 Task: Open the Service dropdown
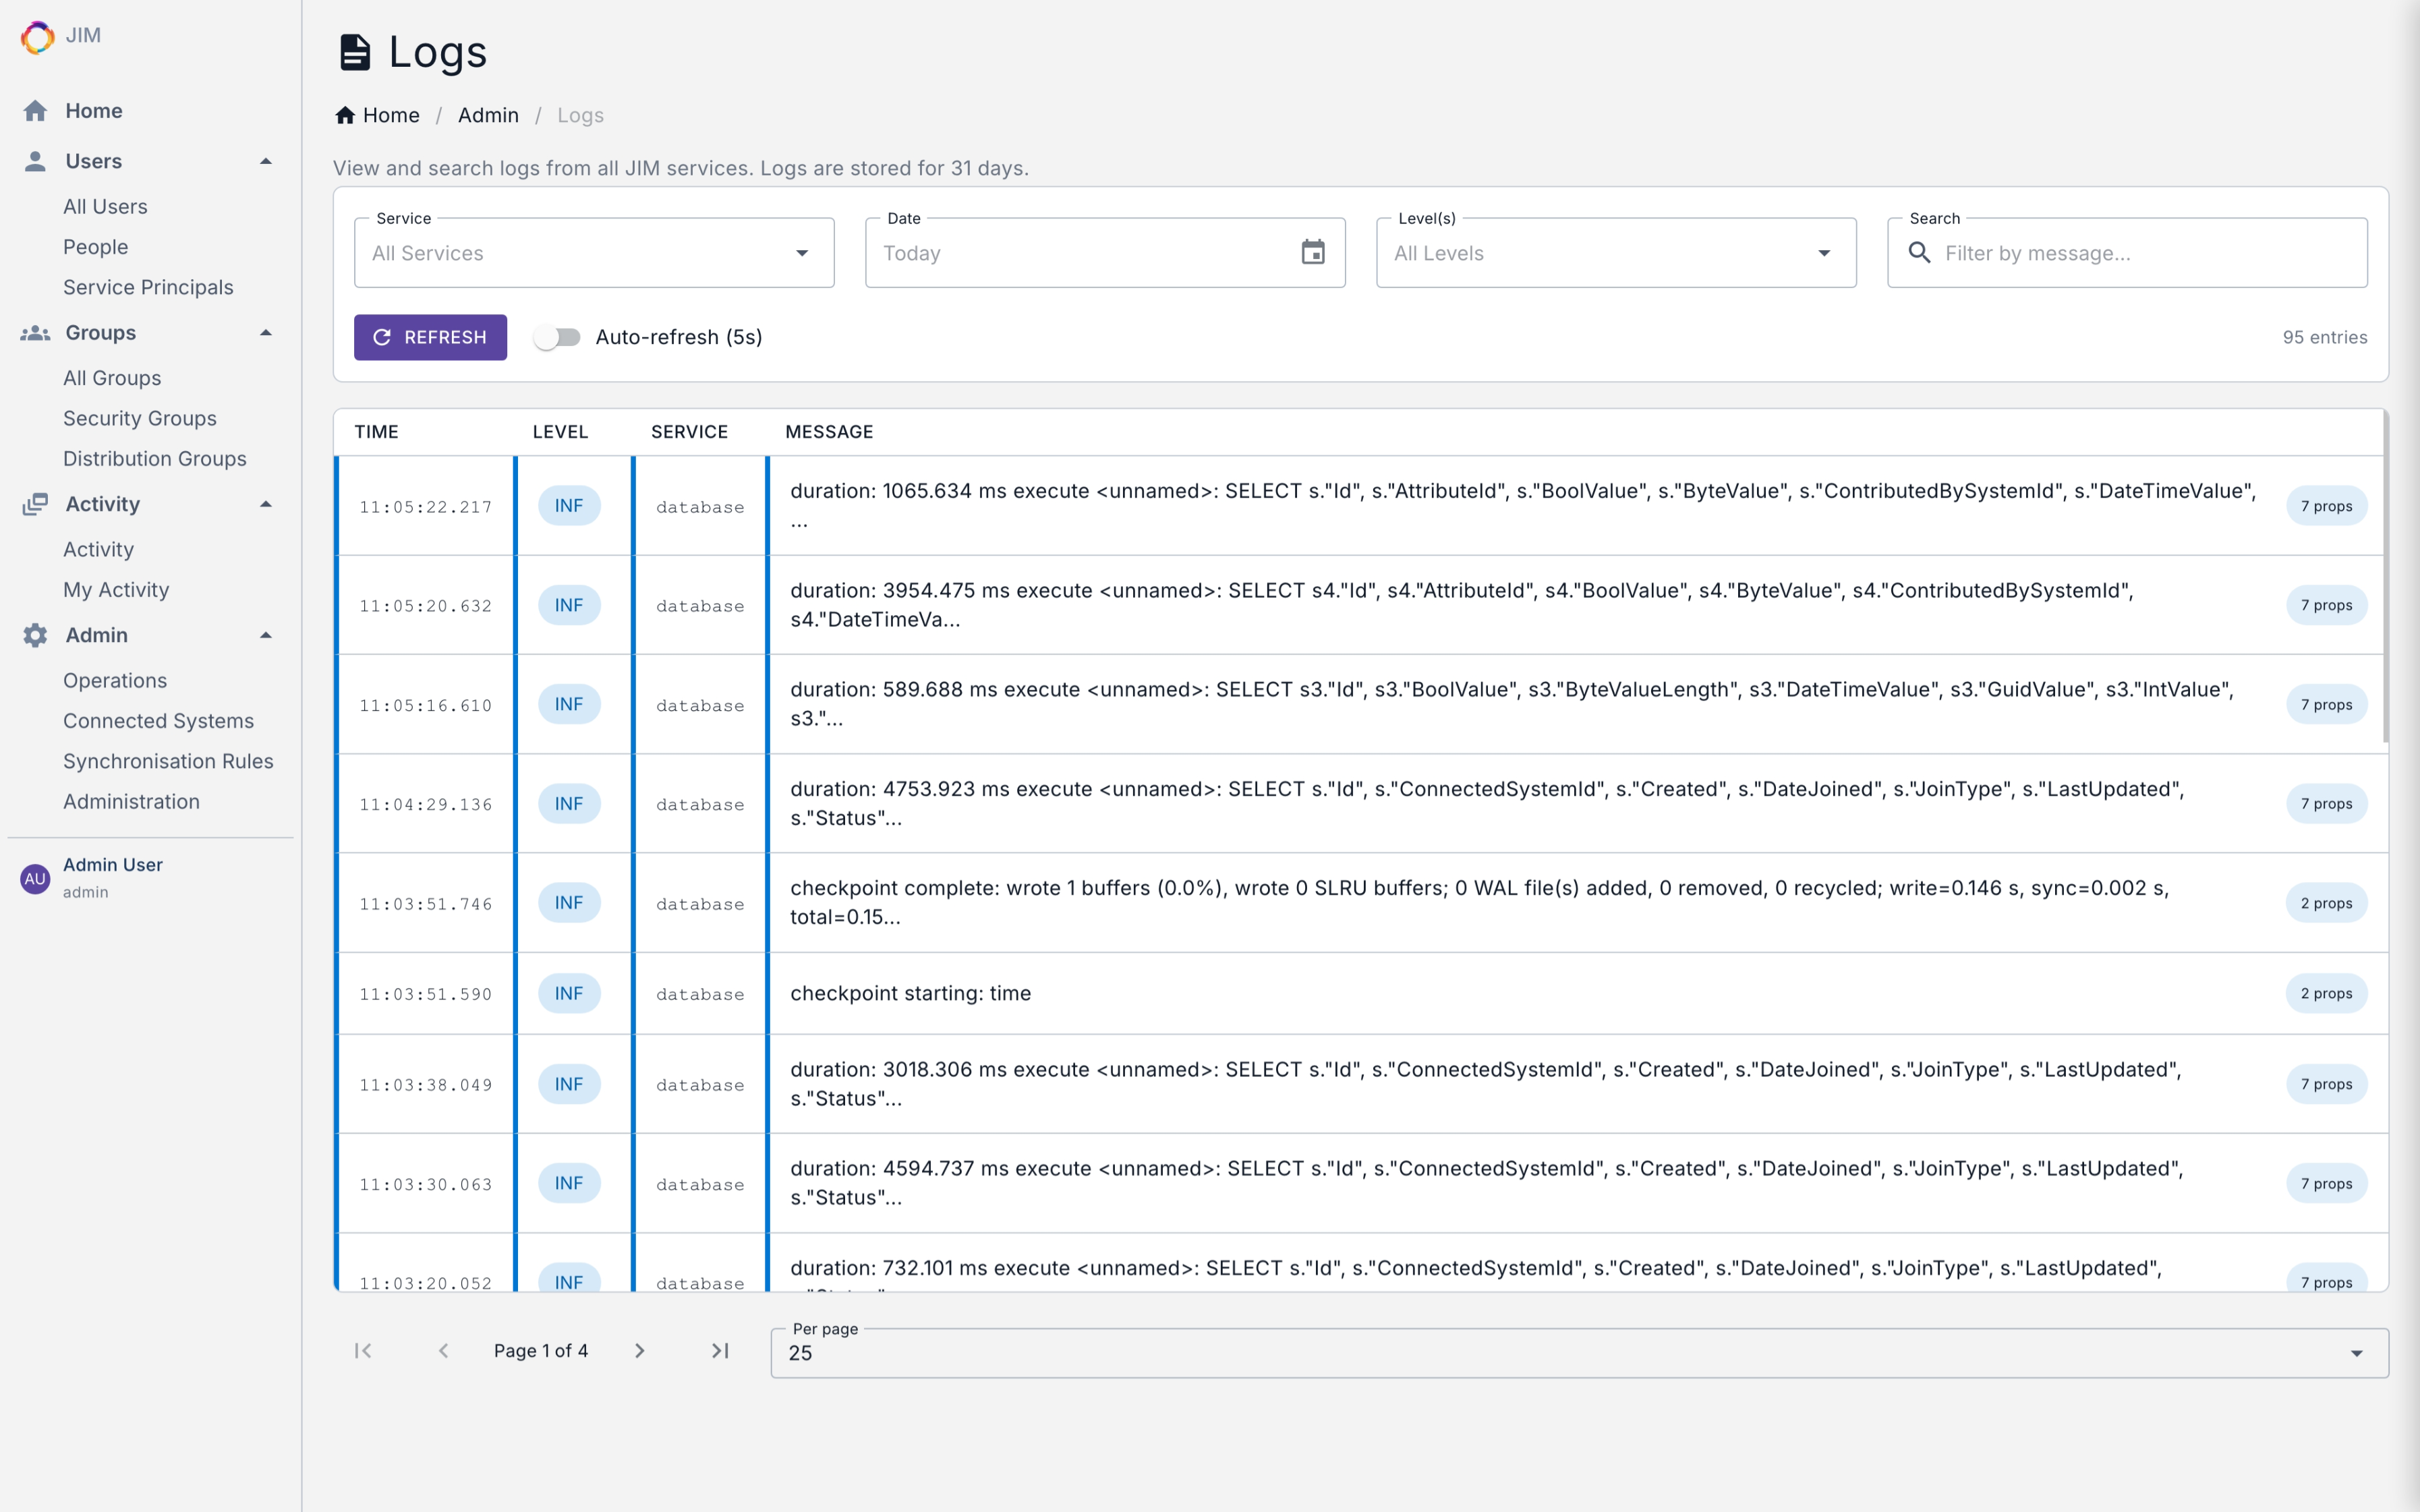(594, 253)
